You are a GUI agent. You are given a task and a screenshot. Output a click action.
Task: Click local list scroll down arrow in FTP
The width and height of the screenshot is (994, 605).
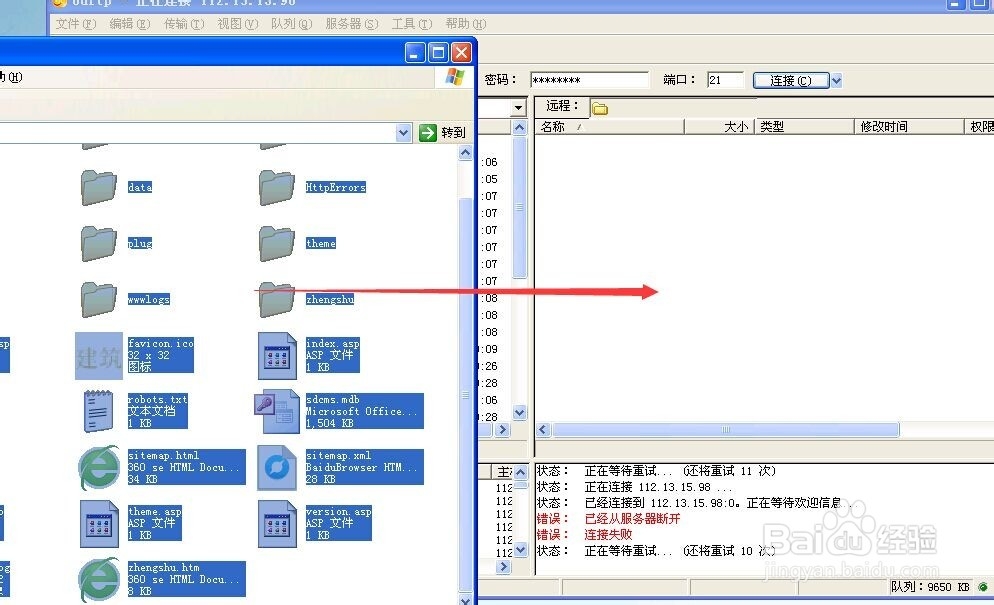[x=519, y=413]
